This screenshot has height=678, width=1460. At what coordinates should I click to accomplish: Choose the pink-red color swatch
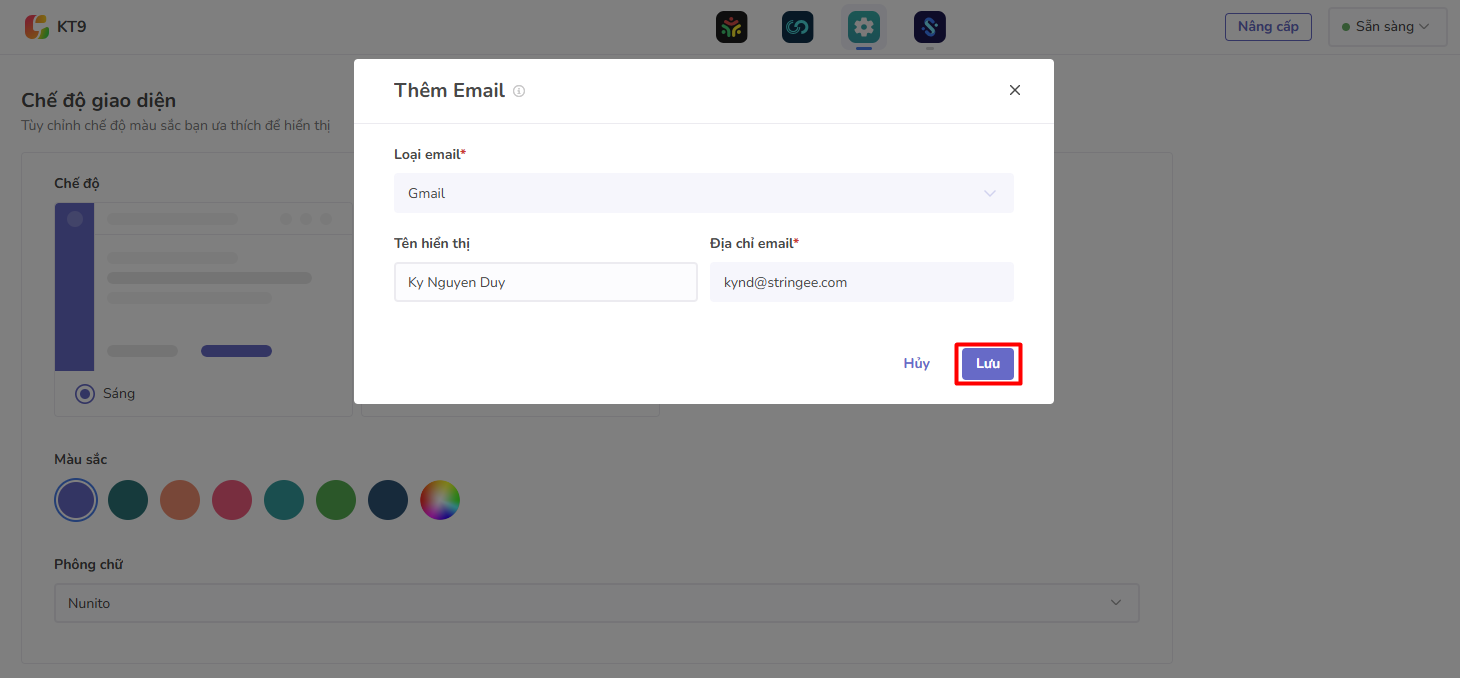coord(232,500)
